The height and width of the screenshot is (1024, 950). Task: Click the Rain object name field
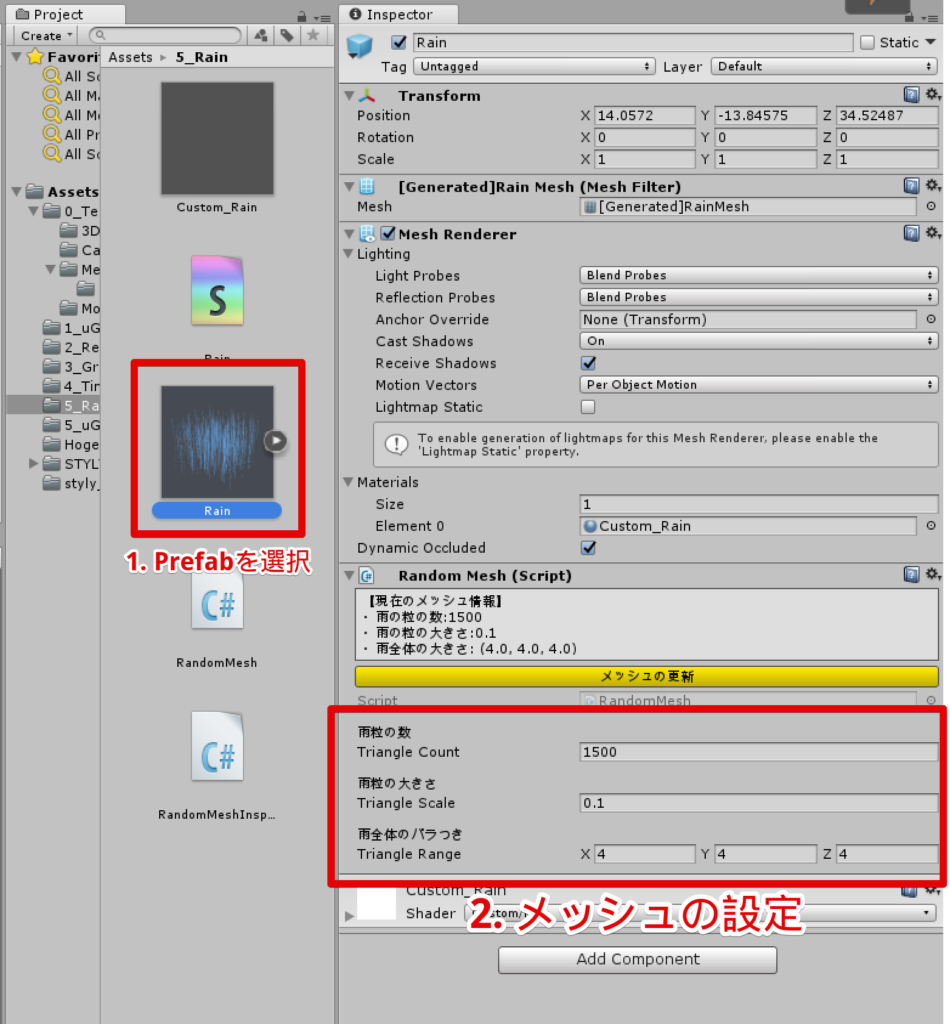pos(633,42)
